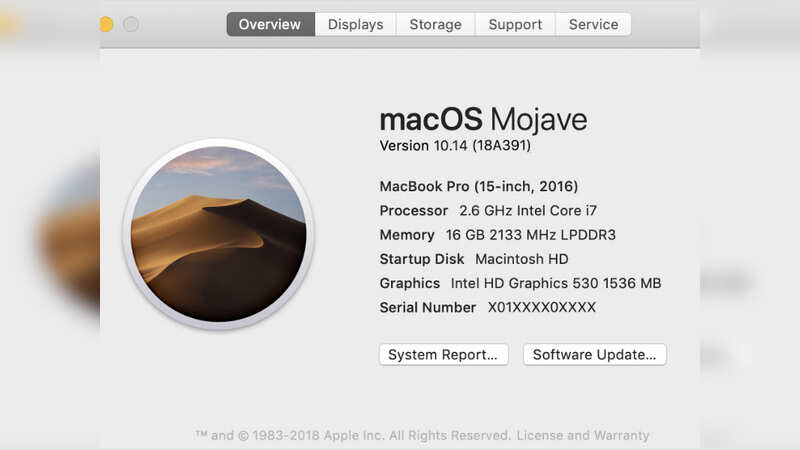This screenshot has width=800, height=450.
Task: Minimize window with the yellow button
Action: coord(106,24)
